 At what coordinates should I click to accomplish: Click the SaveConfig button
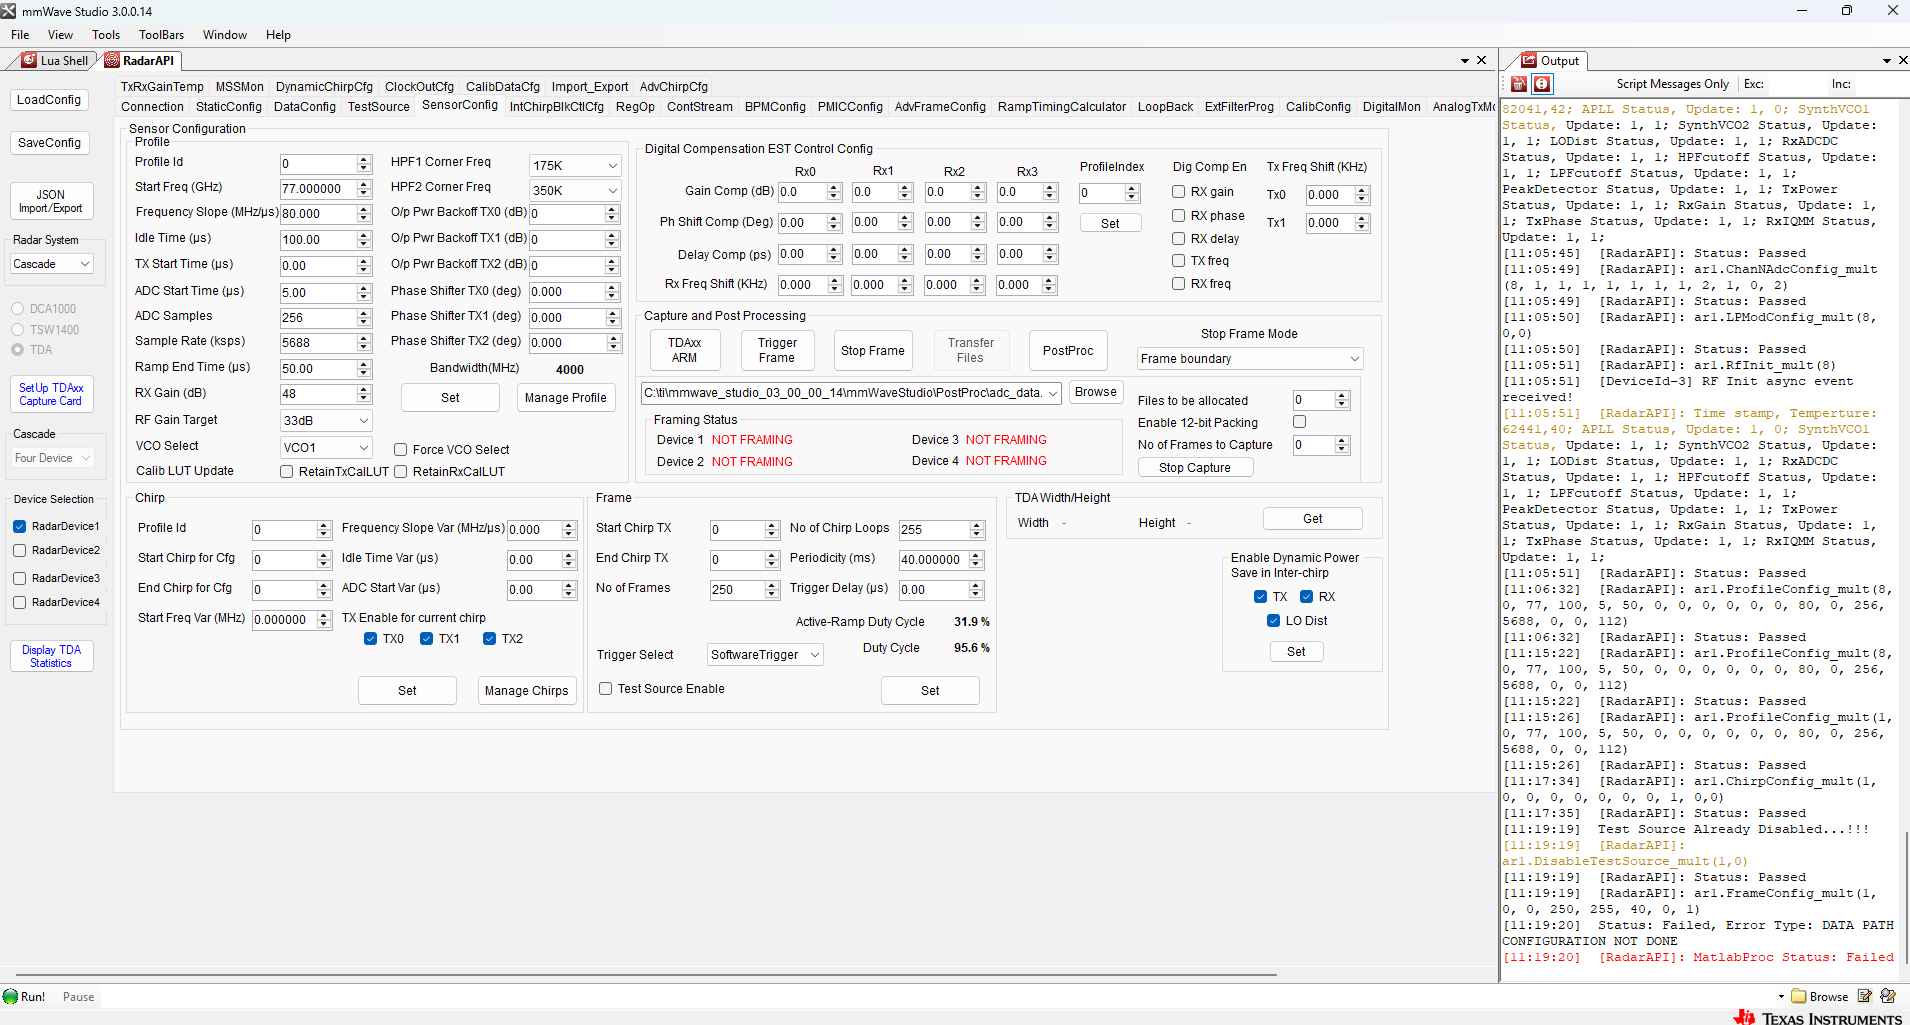tap(49, 143)
